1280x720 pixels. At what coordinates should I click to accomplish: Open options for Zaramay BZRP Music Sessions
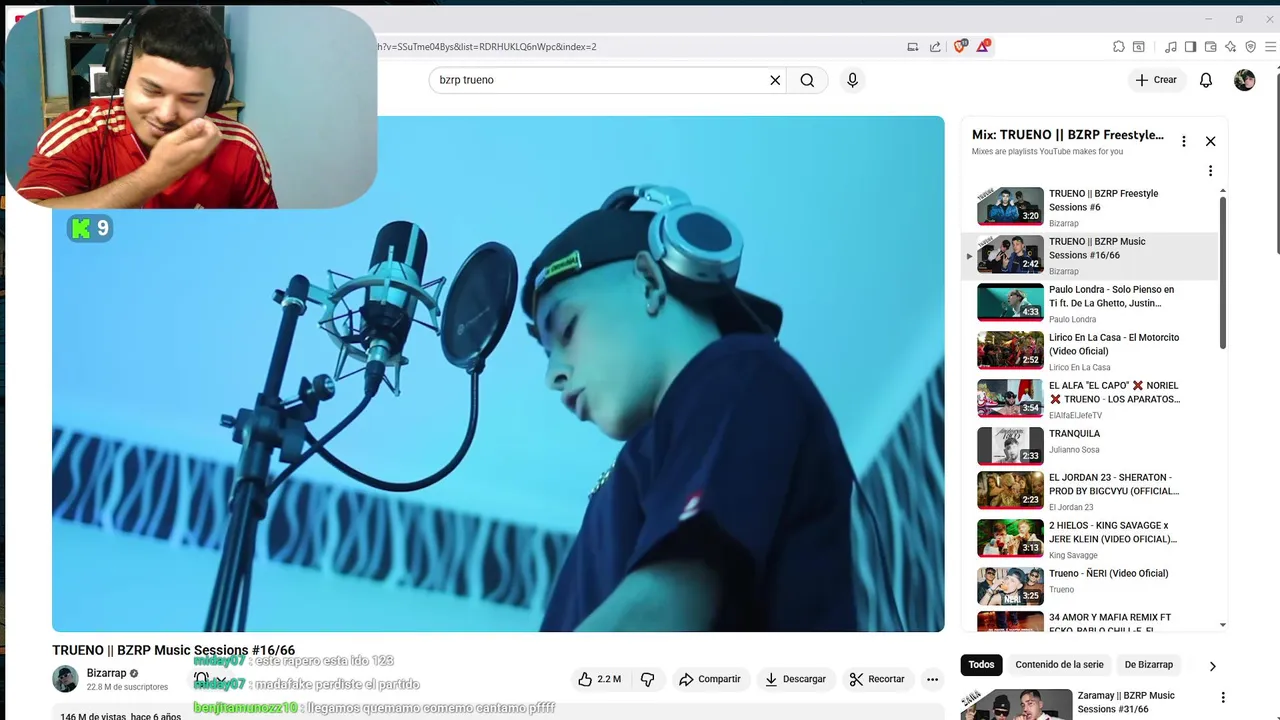1222,698
